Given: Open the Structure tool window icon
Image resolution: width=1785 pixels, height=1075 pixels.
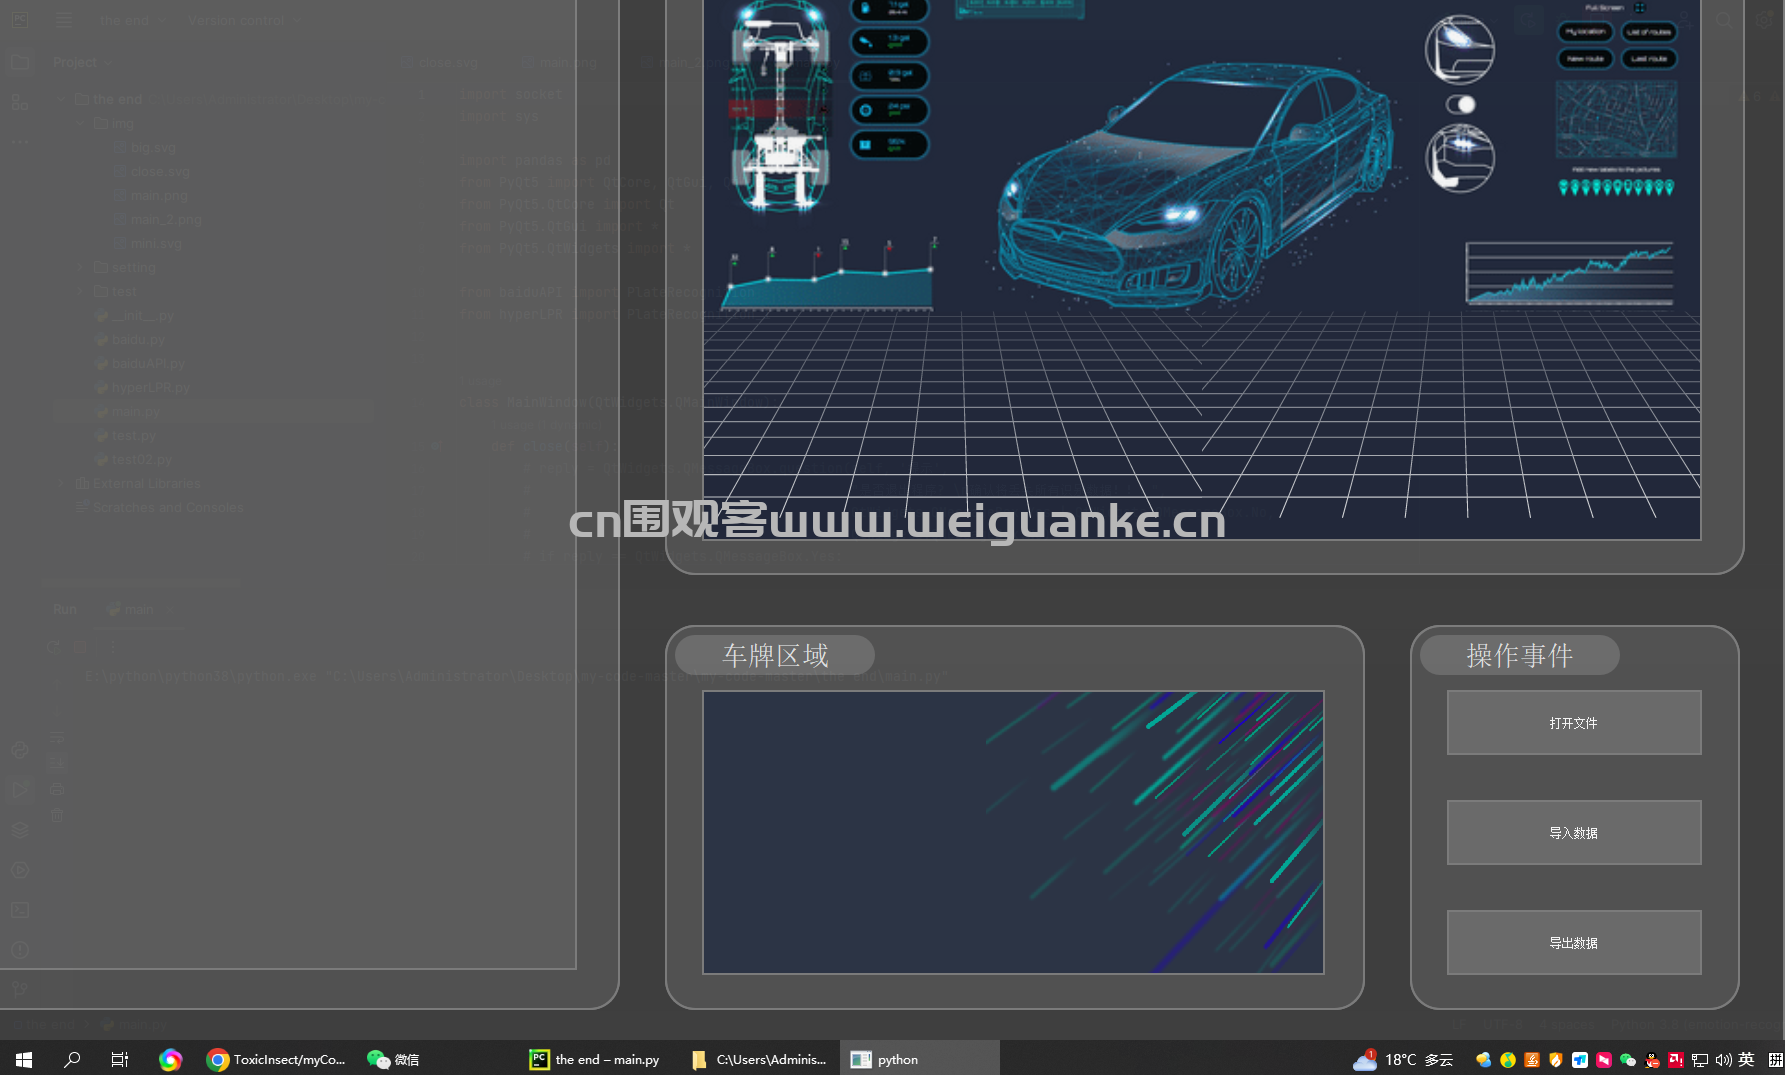Looking at the screenshot, I should tap(20, 102).
